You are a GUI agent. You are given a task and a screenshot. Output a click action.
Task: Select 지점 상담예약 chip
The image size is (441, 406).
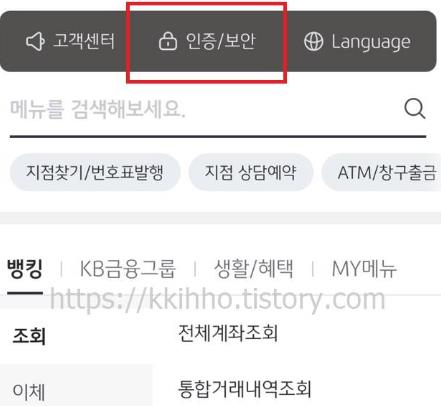tap(250, 172)
